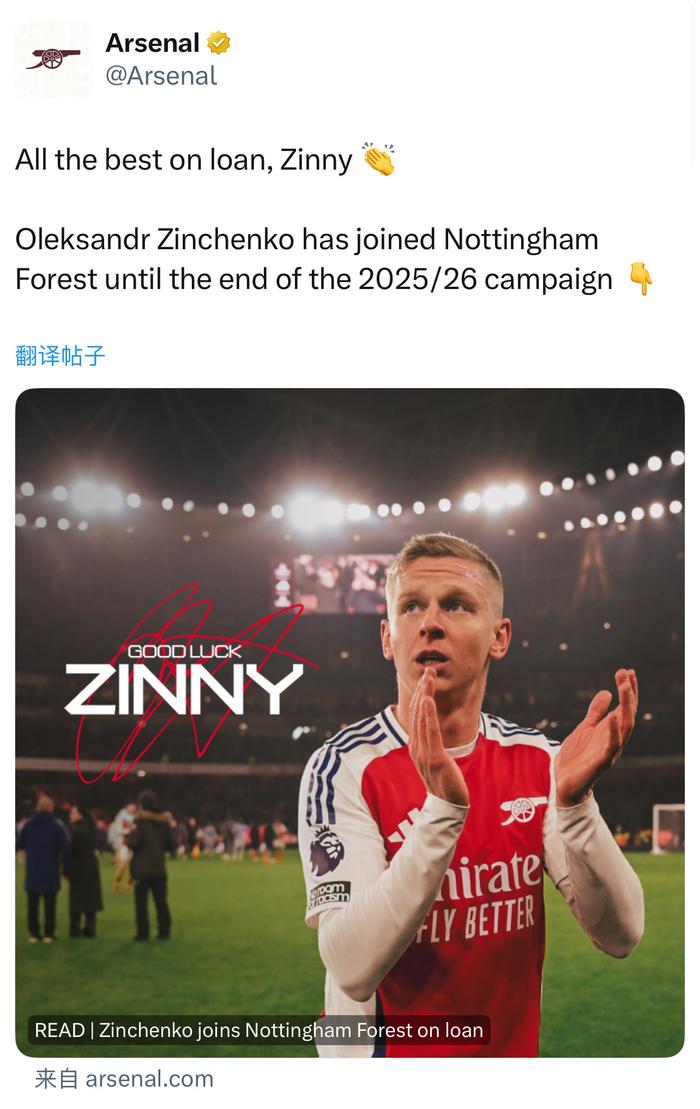Click the GOOD LUCK ZINNY graphic text
Viewport: 700px width, 1109px height.
[x=184, y=682]
